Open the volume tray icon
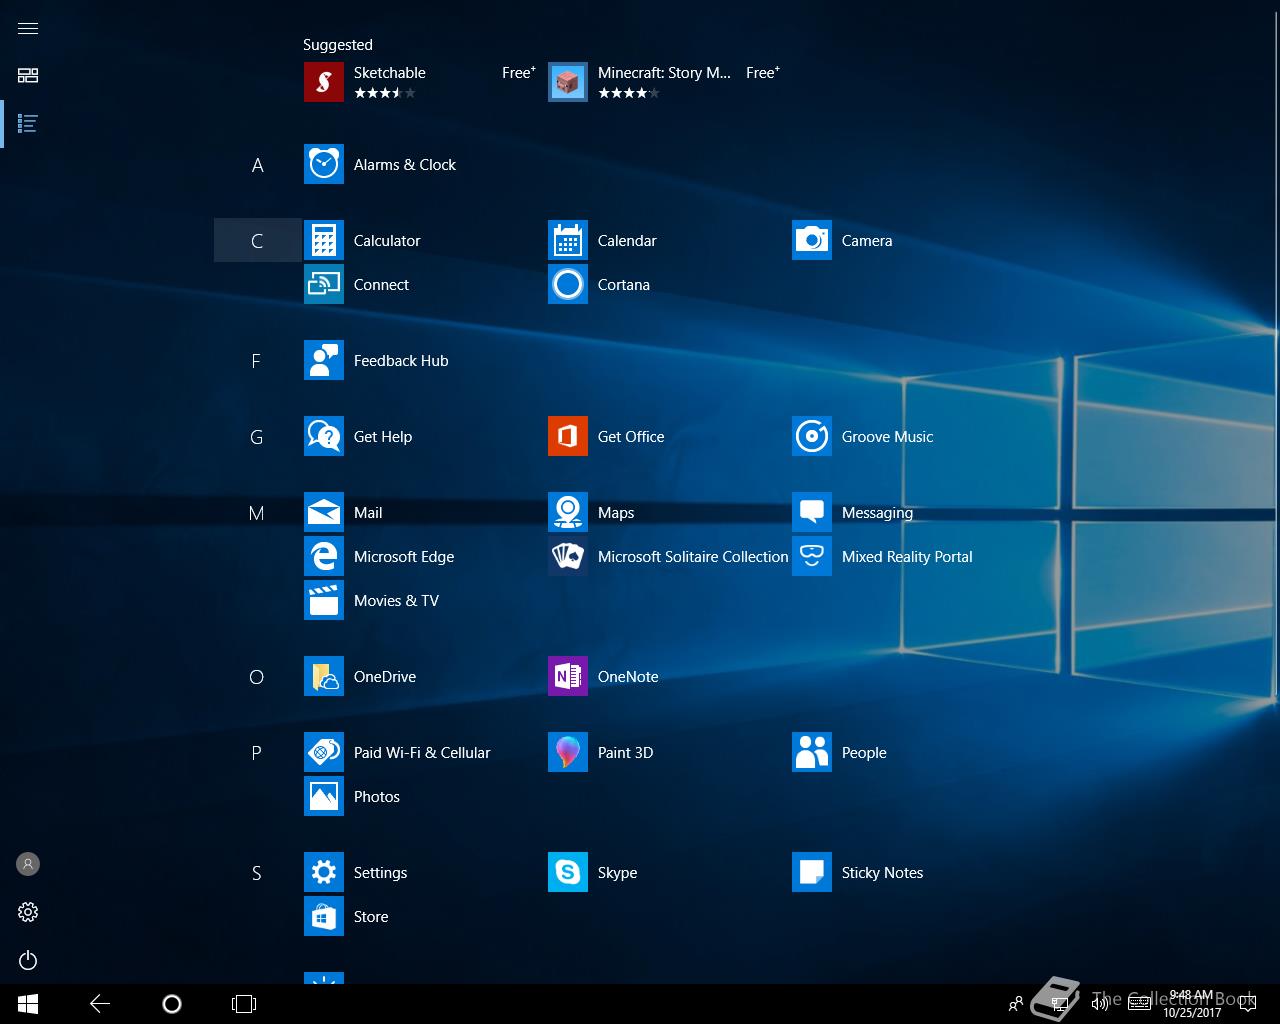Viewport: 1280px width, 1024px height. (x=1100, y=1004)
